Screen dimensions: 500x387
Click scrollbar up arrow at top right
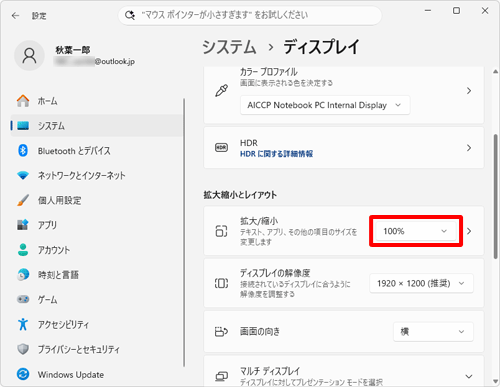496,71
